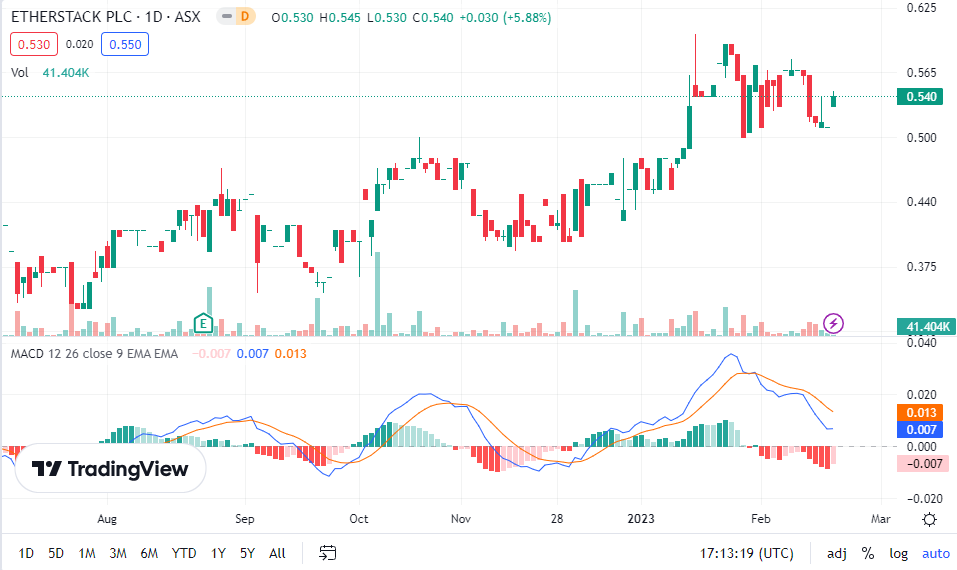Click the purple lightning bolt event icon
The width and height of the screenshot is (957, 570).
(x=834, y=323)
